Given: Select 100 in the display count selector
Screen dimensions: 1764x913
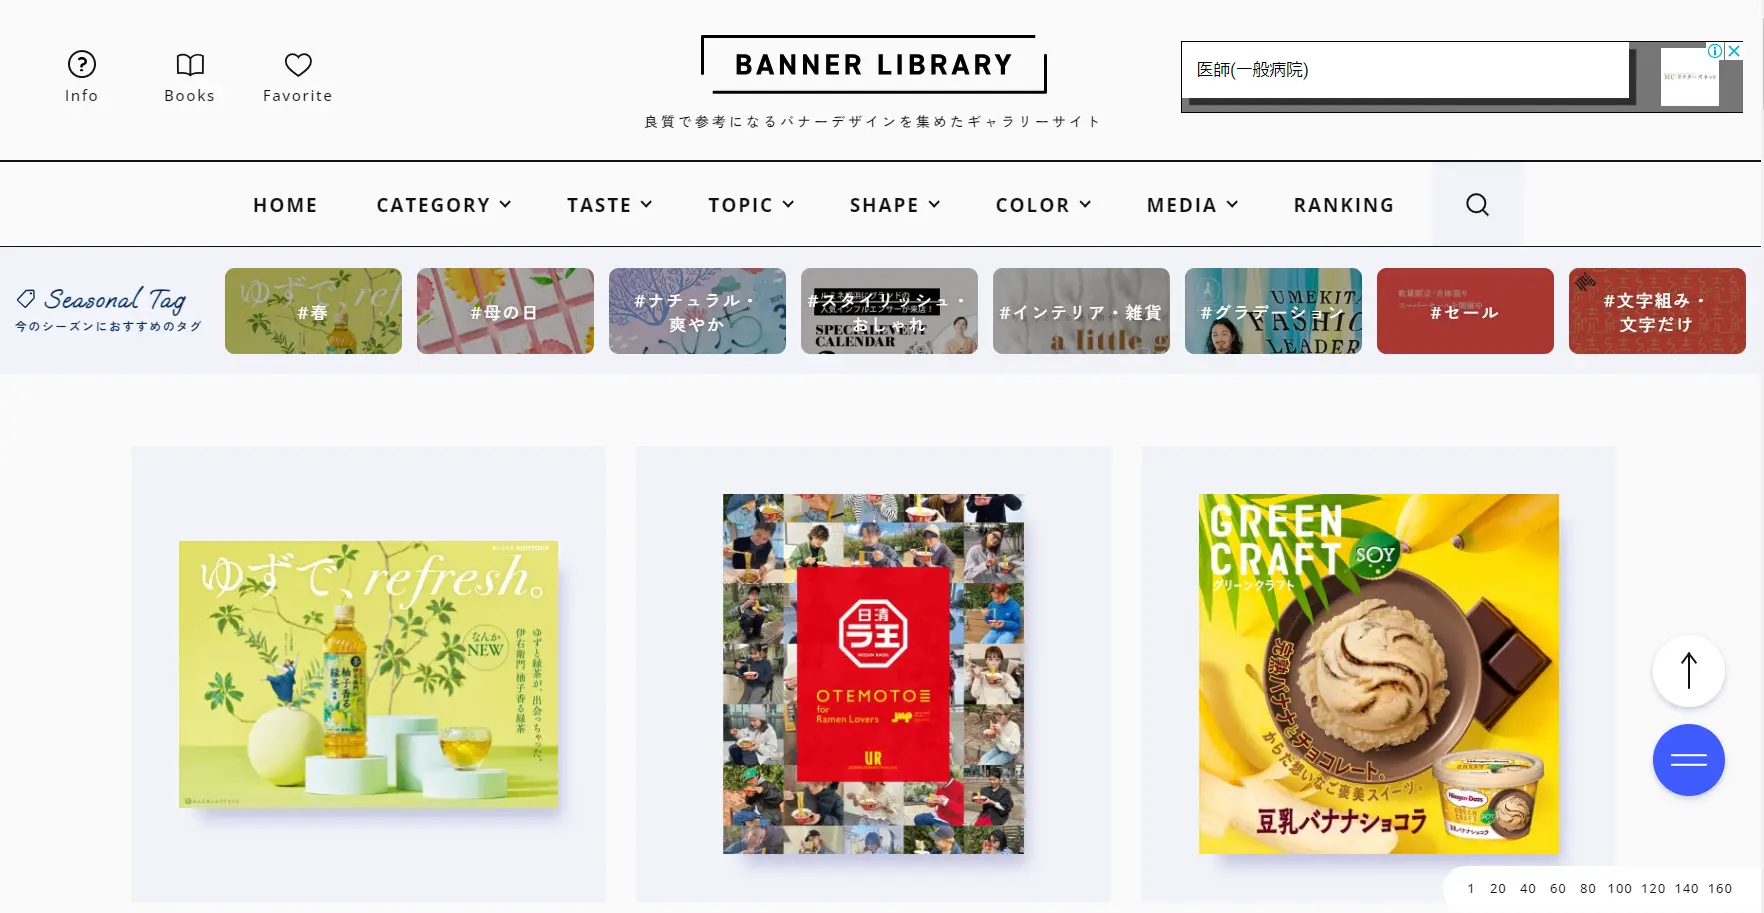Looking at the screenshot, I should click(x=1619, y=888).
